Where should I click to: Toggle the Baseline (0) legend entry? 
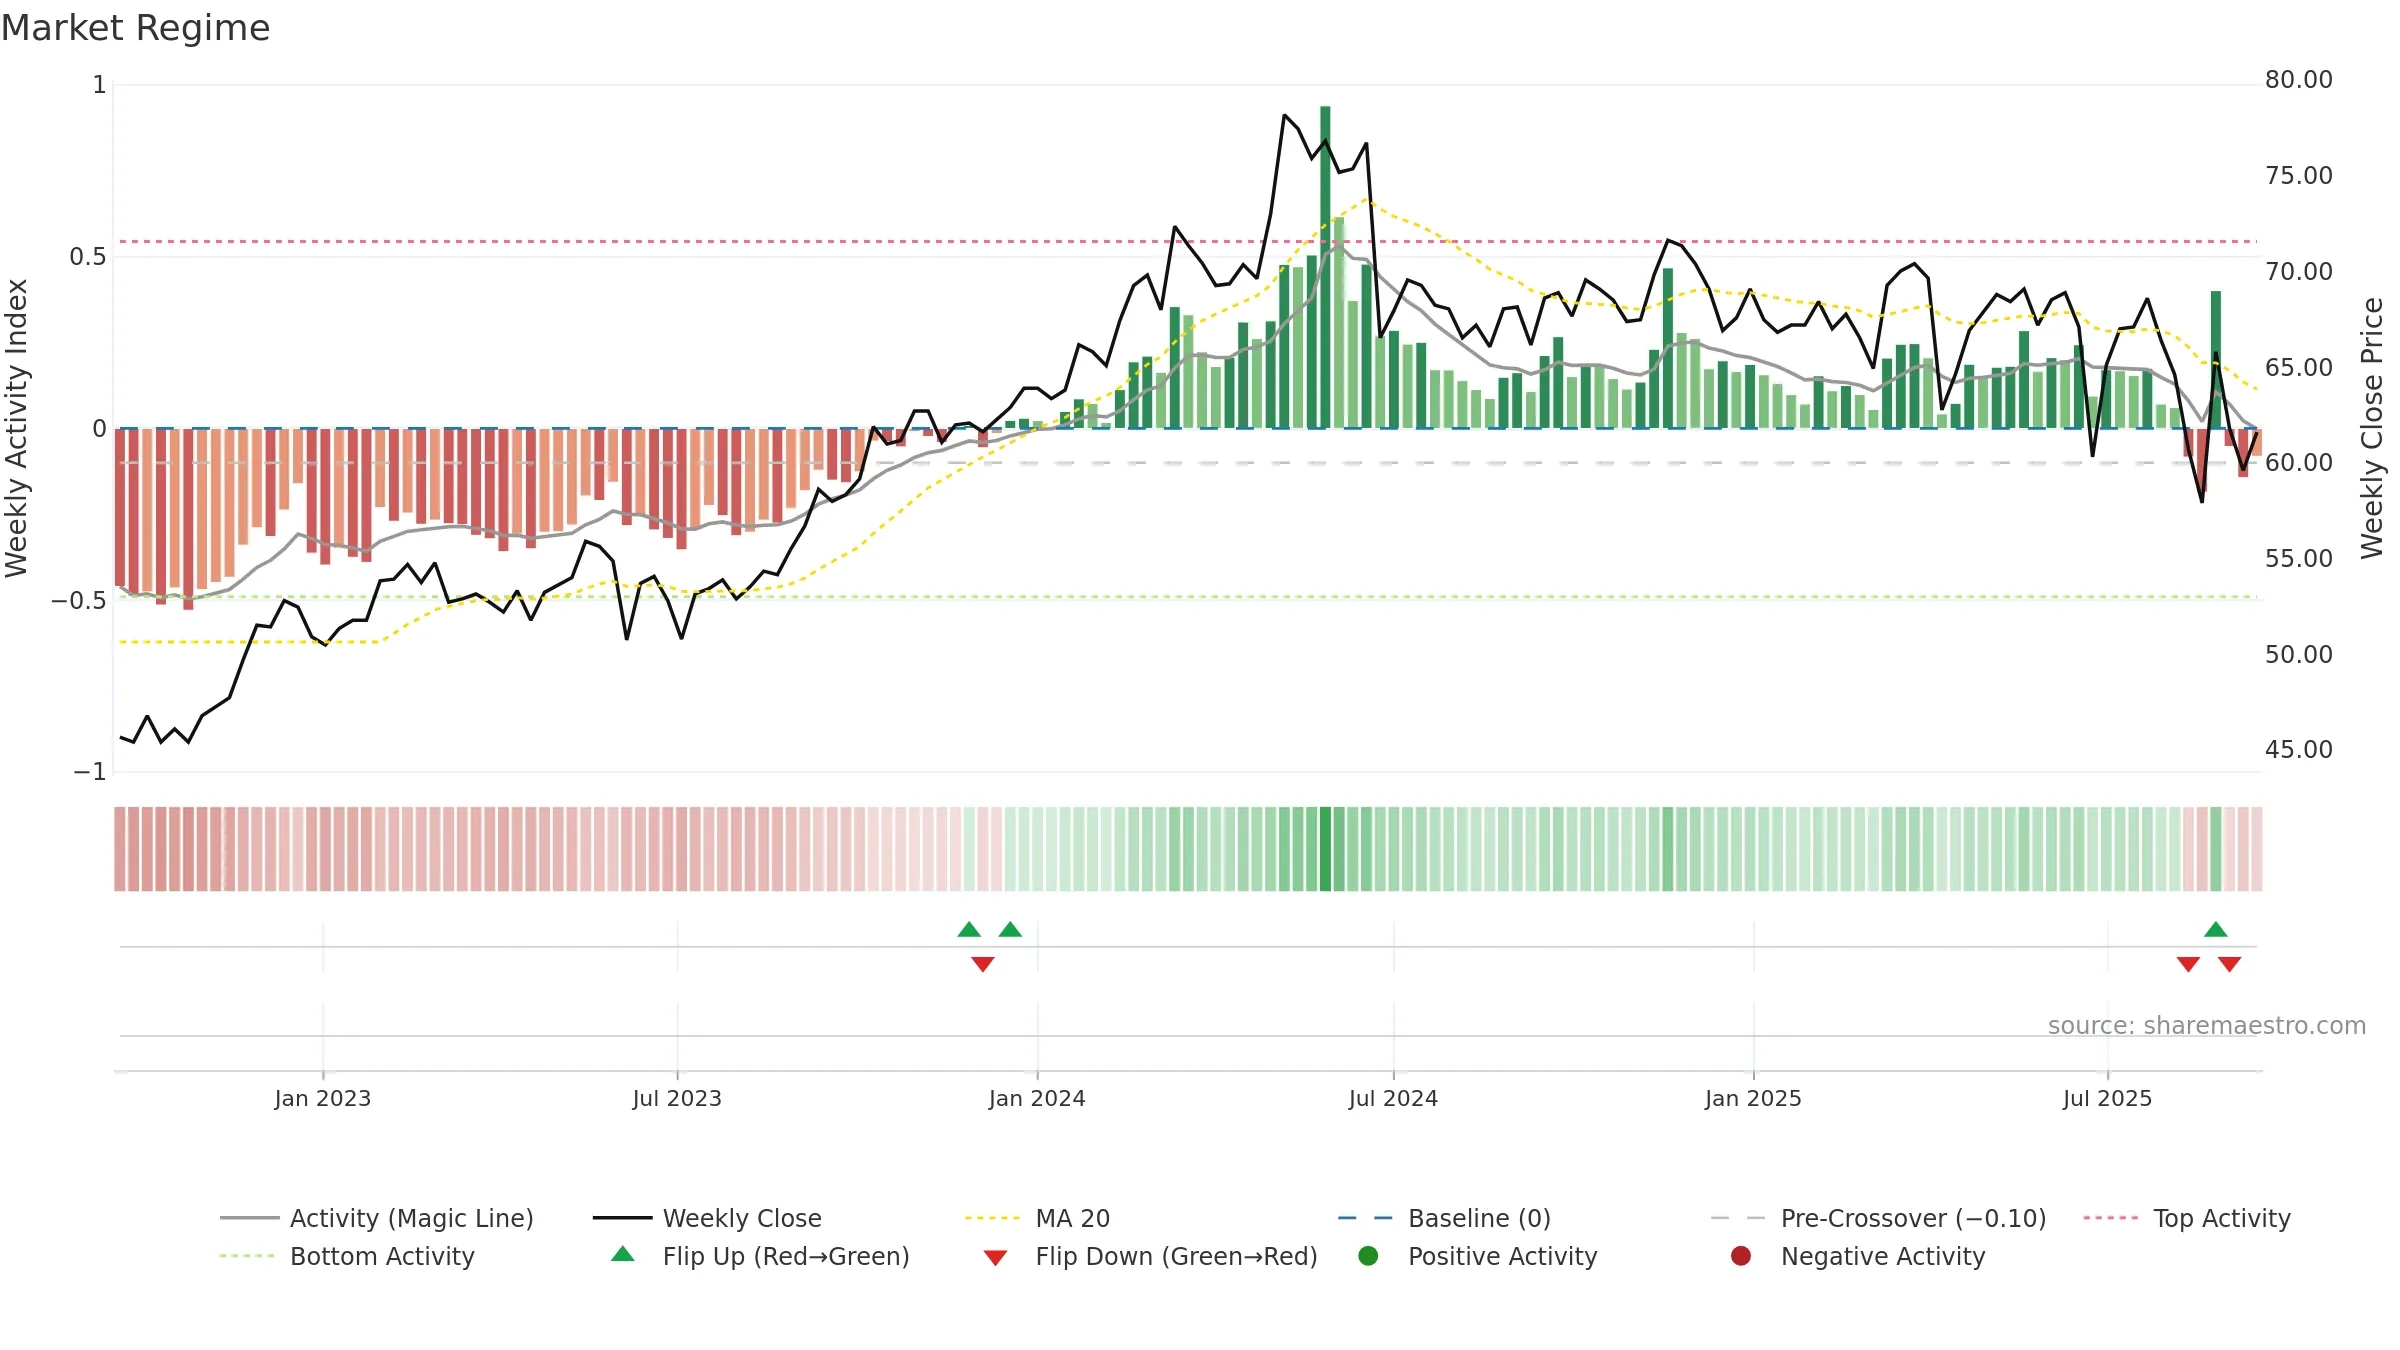click(x=1444, y=1218)
